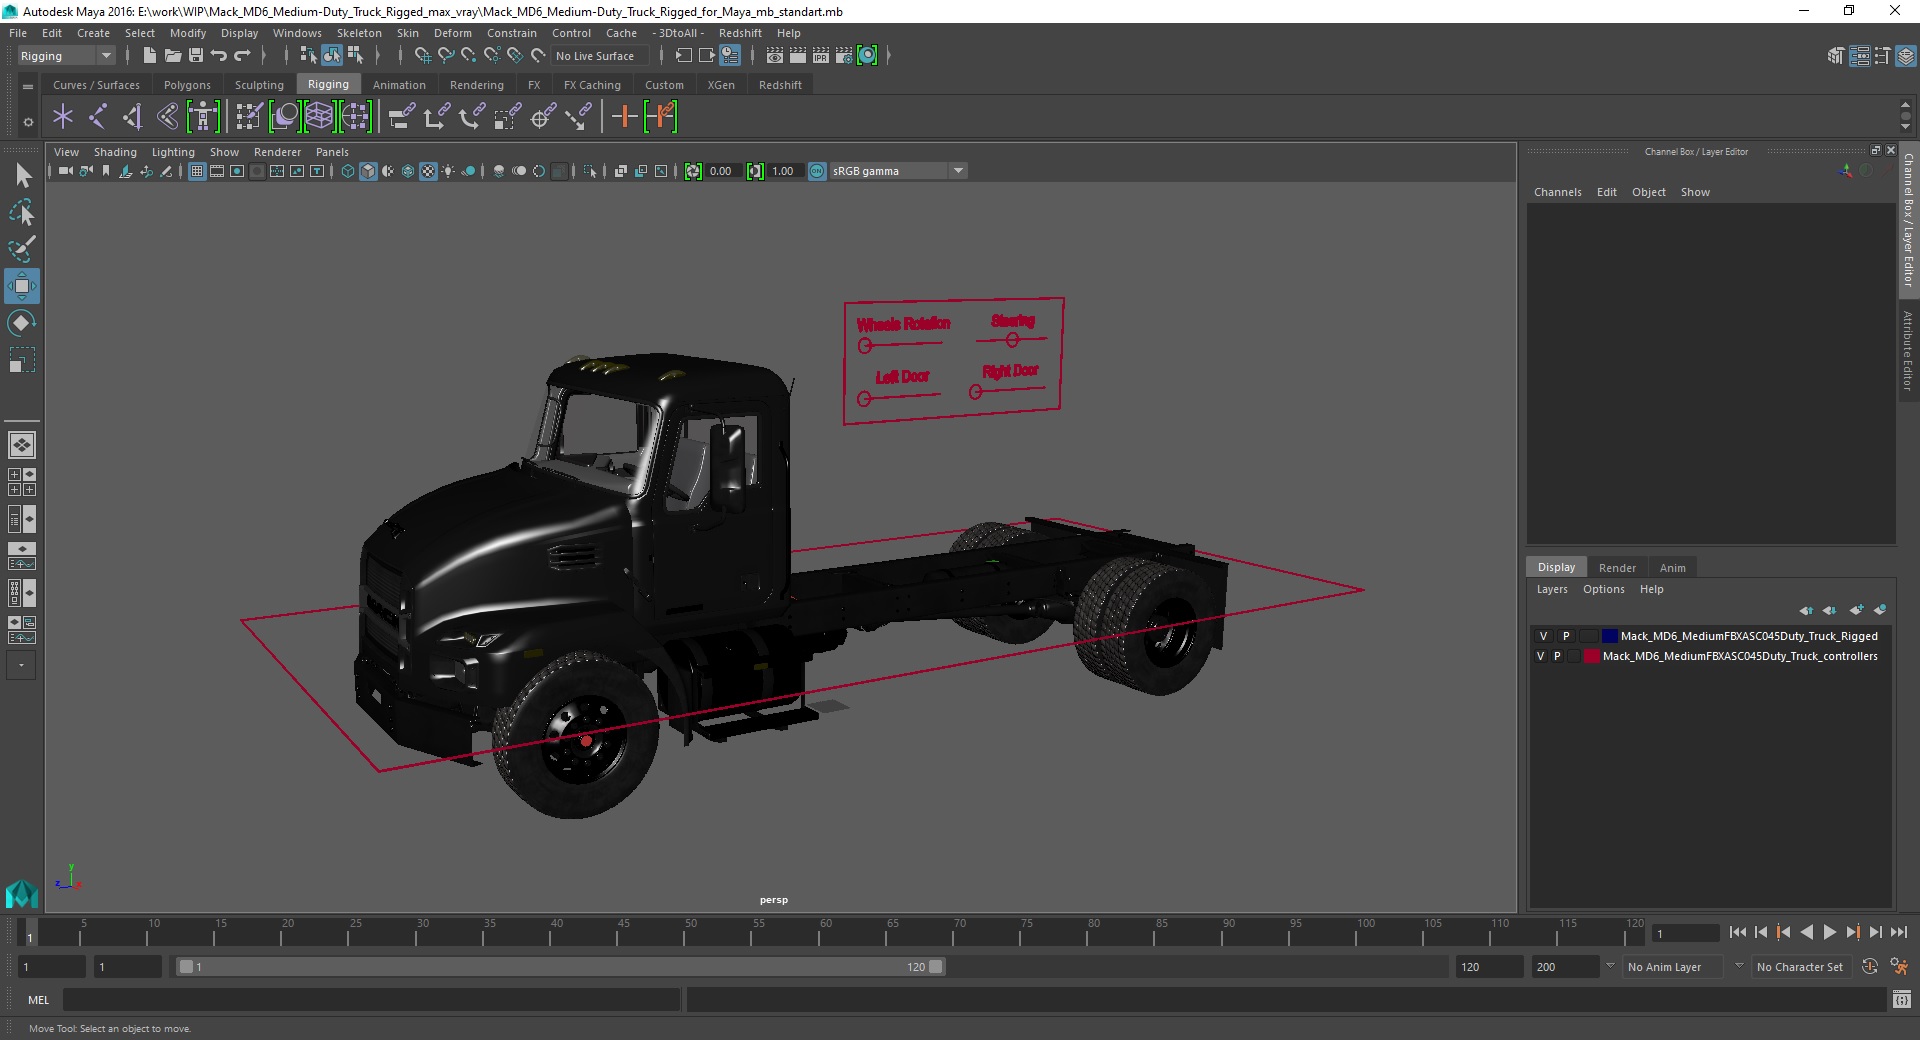Open the Skeleton menu
The image size is (1920, 1040).
pyautogui.click(x=359, y=33)
